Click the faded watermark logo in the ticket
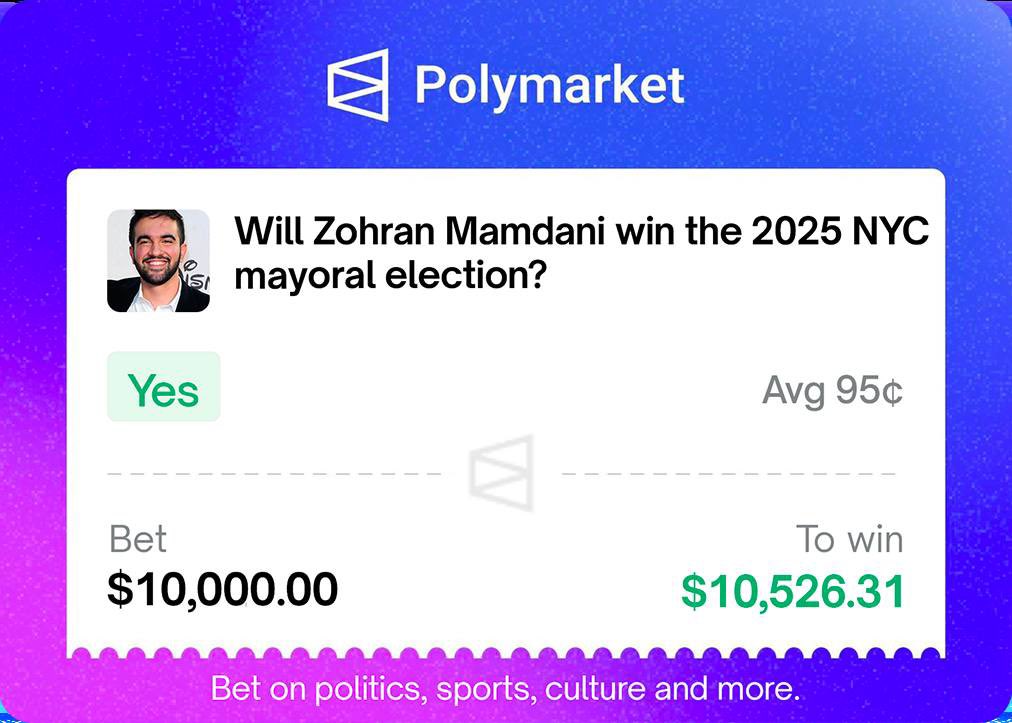The width and height of the screenshot is (1012, 723). coord(501,472)
